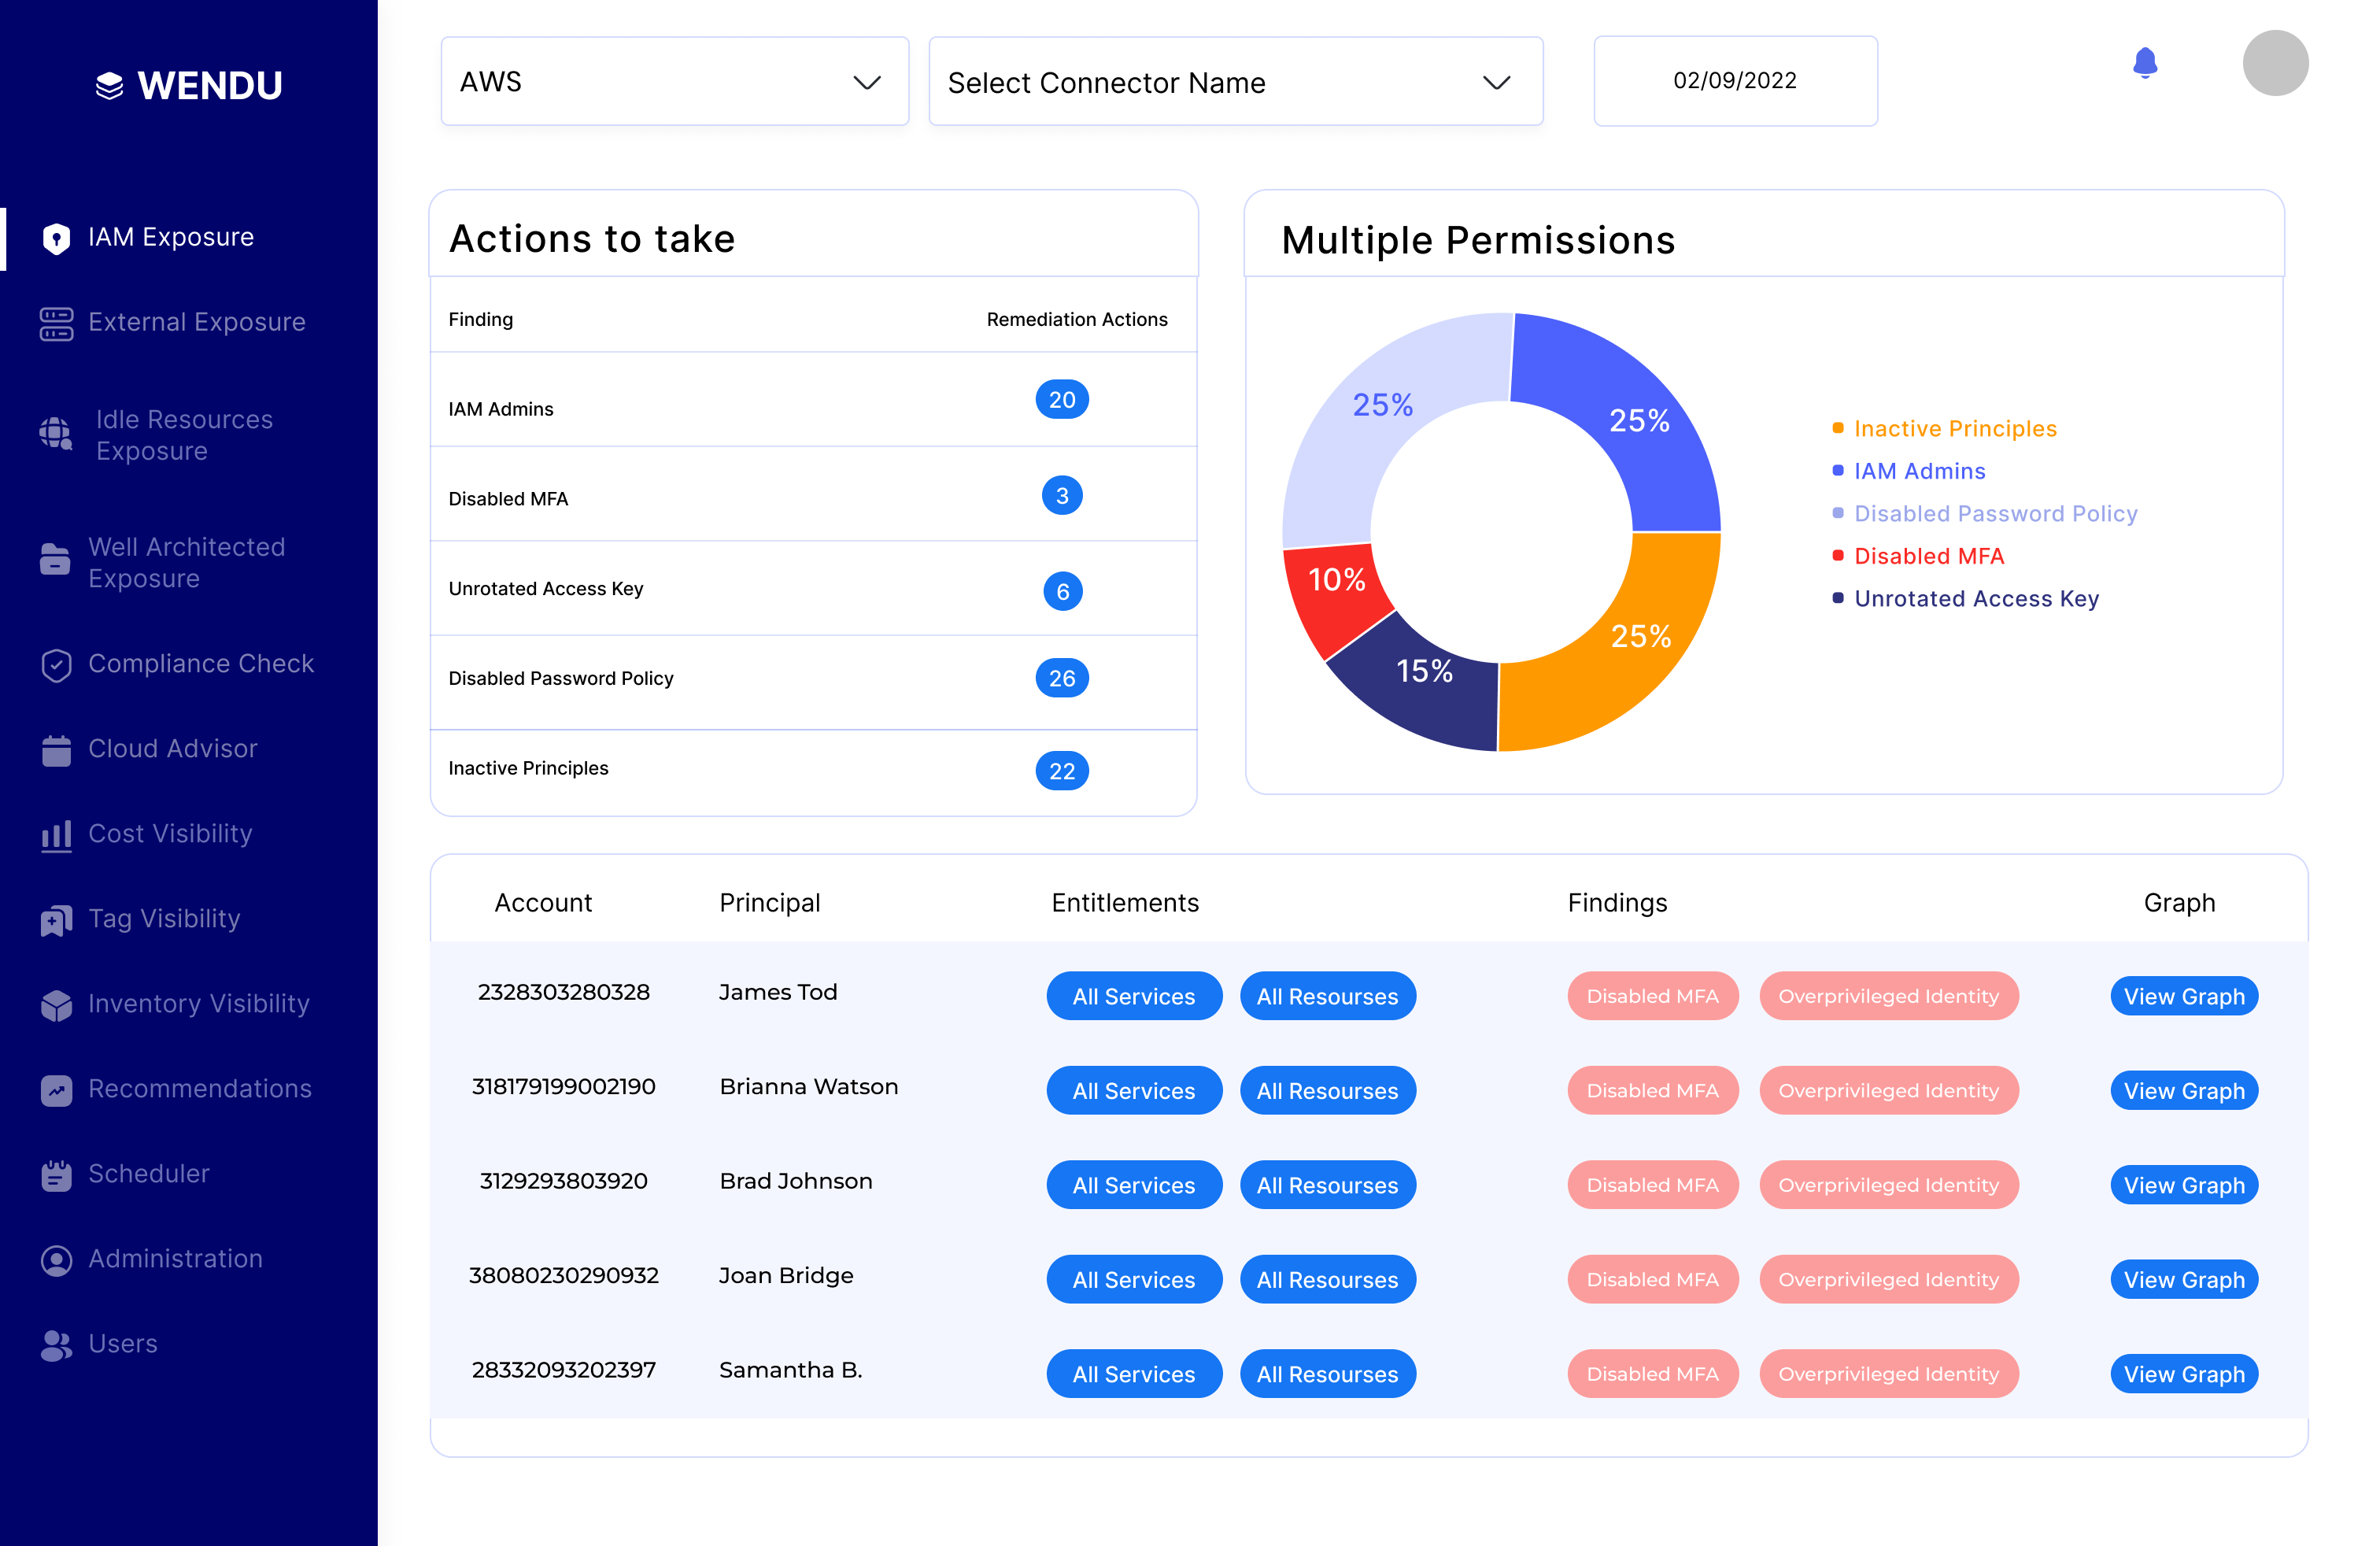Select the Well Architected Exposure icon
Viewport: 2380px width, 1546px height.
coord(56,561)
